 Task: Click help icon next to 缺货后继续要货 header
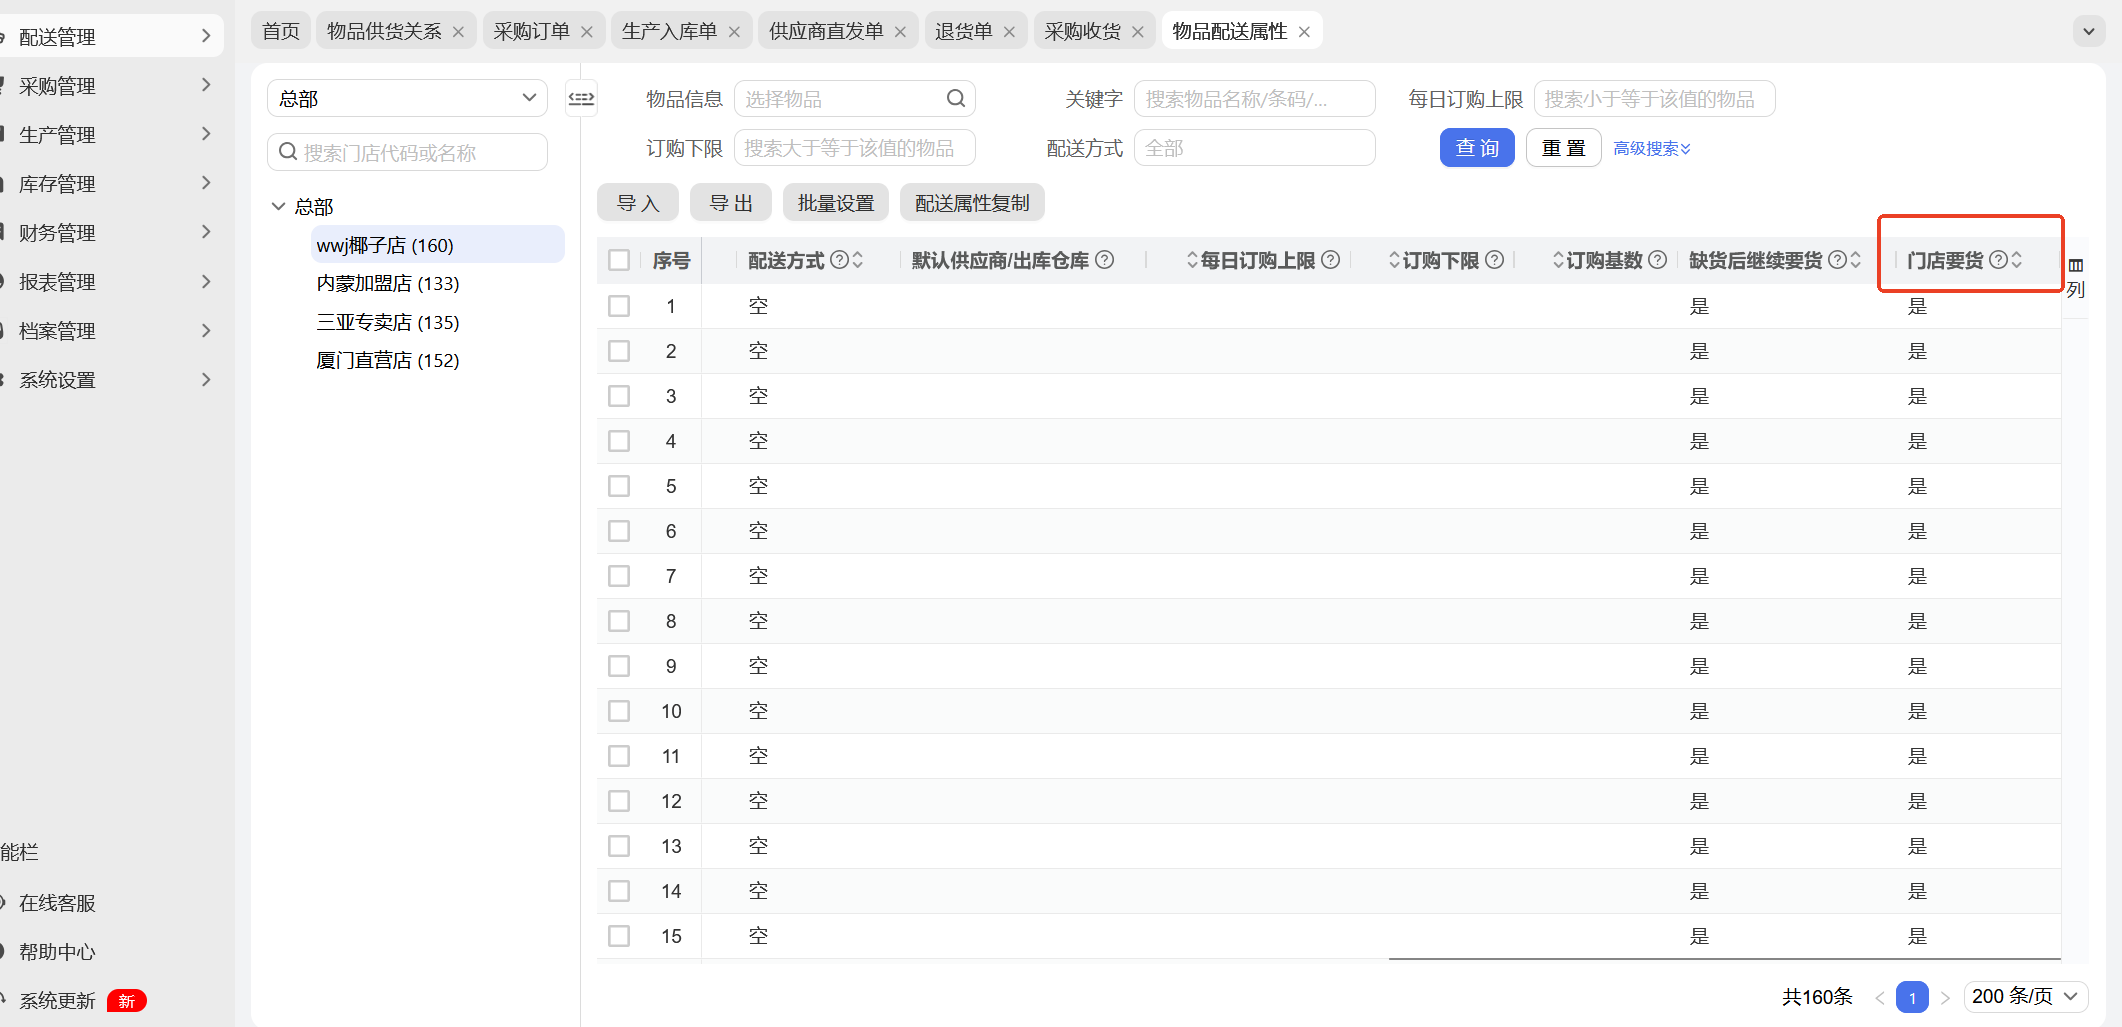[1837, 260]
